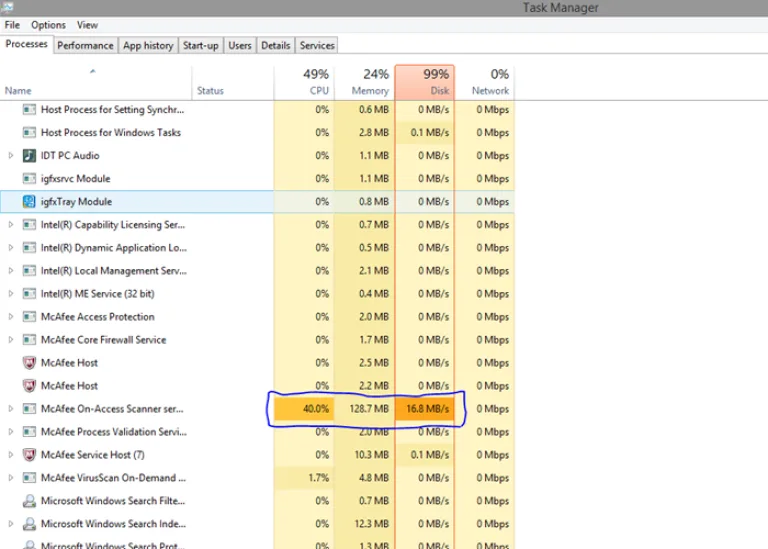768x549 pixels.
Task: Expand Intel(R) Local Management Service entry
Action: [x=11, y=271]
